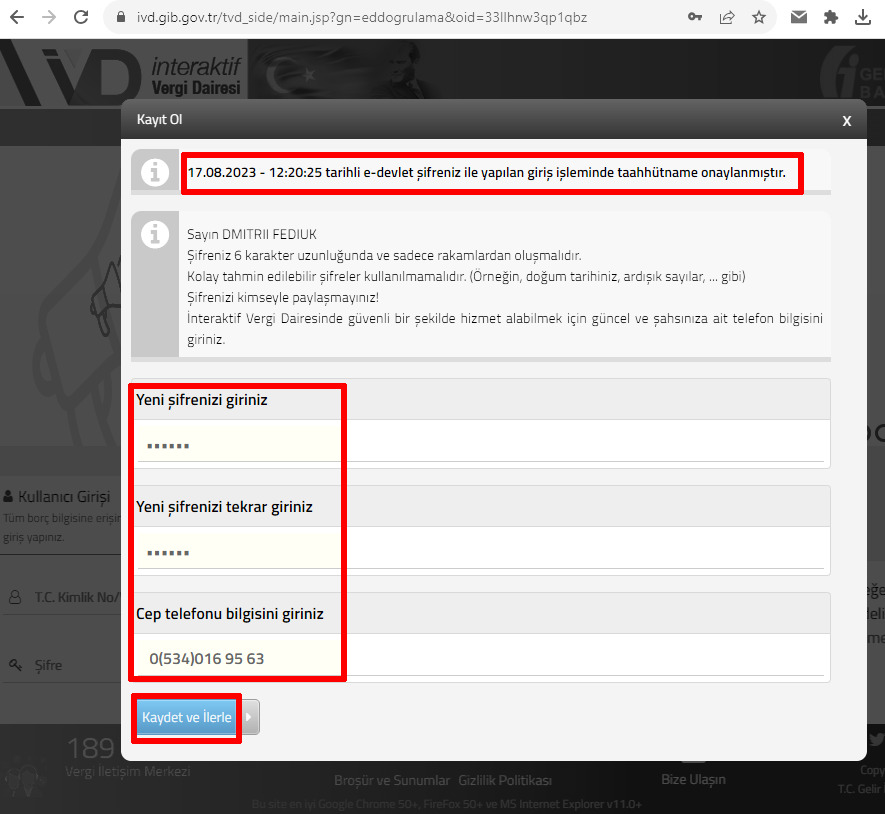The image size is (885, 814).
Task: Click the browser back arrow
Action: coord(17,17)
